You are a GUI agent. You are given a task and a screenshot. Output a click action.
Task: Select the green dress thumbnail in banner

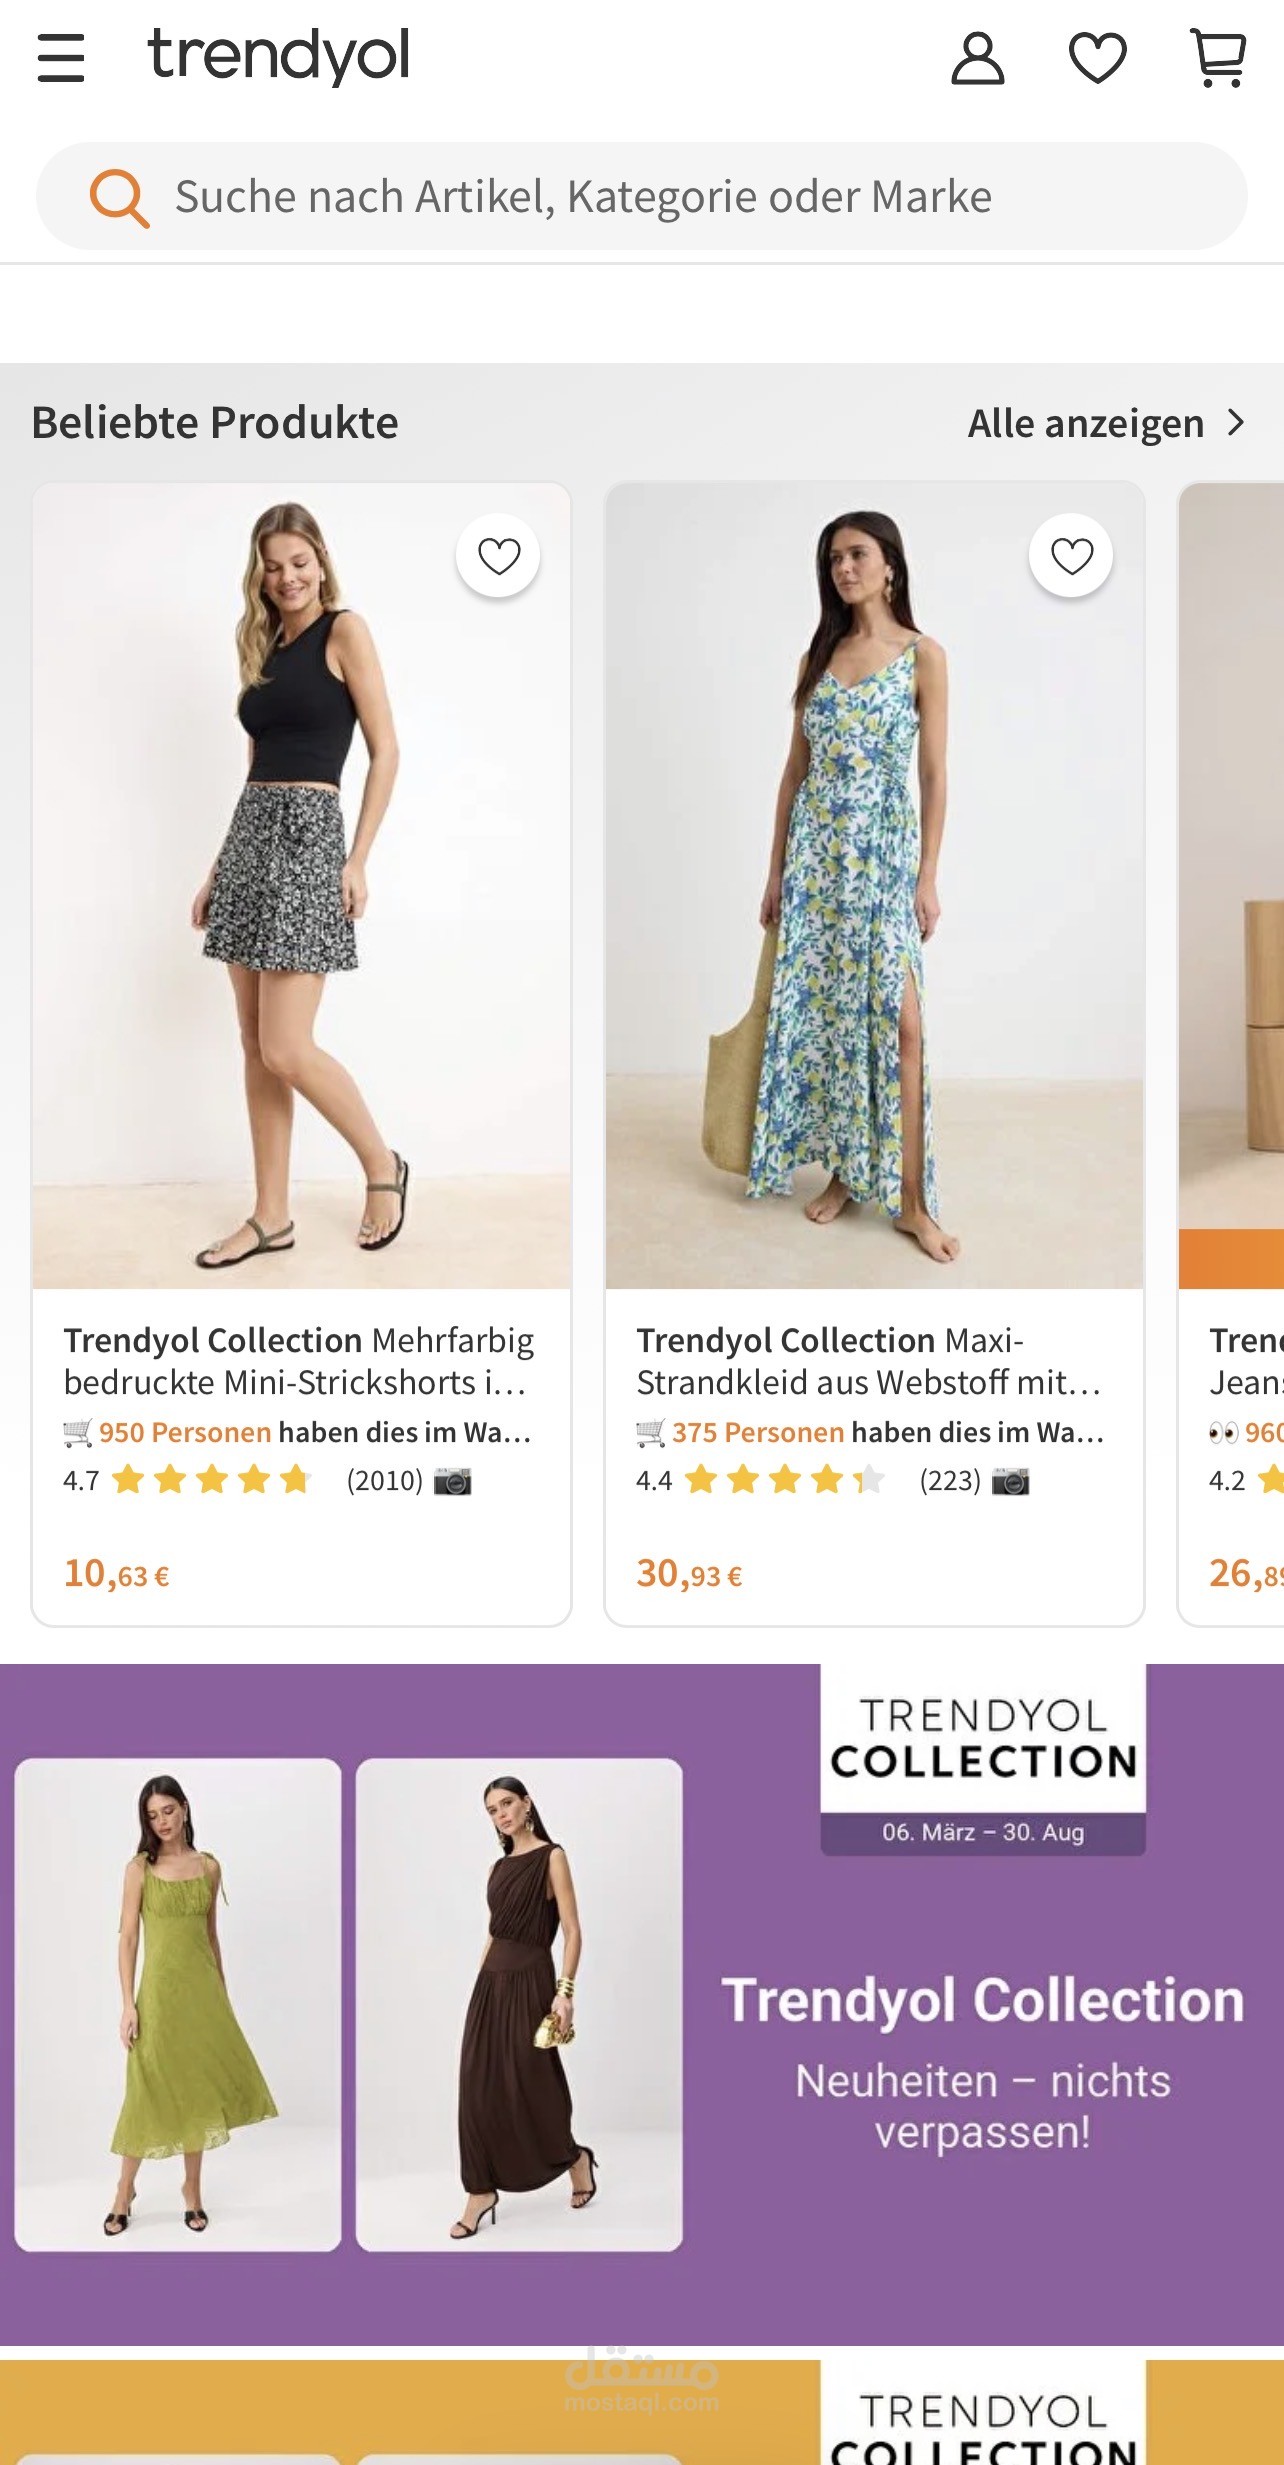tap(178, 2005)
